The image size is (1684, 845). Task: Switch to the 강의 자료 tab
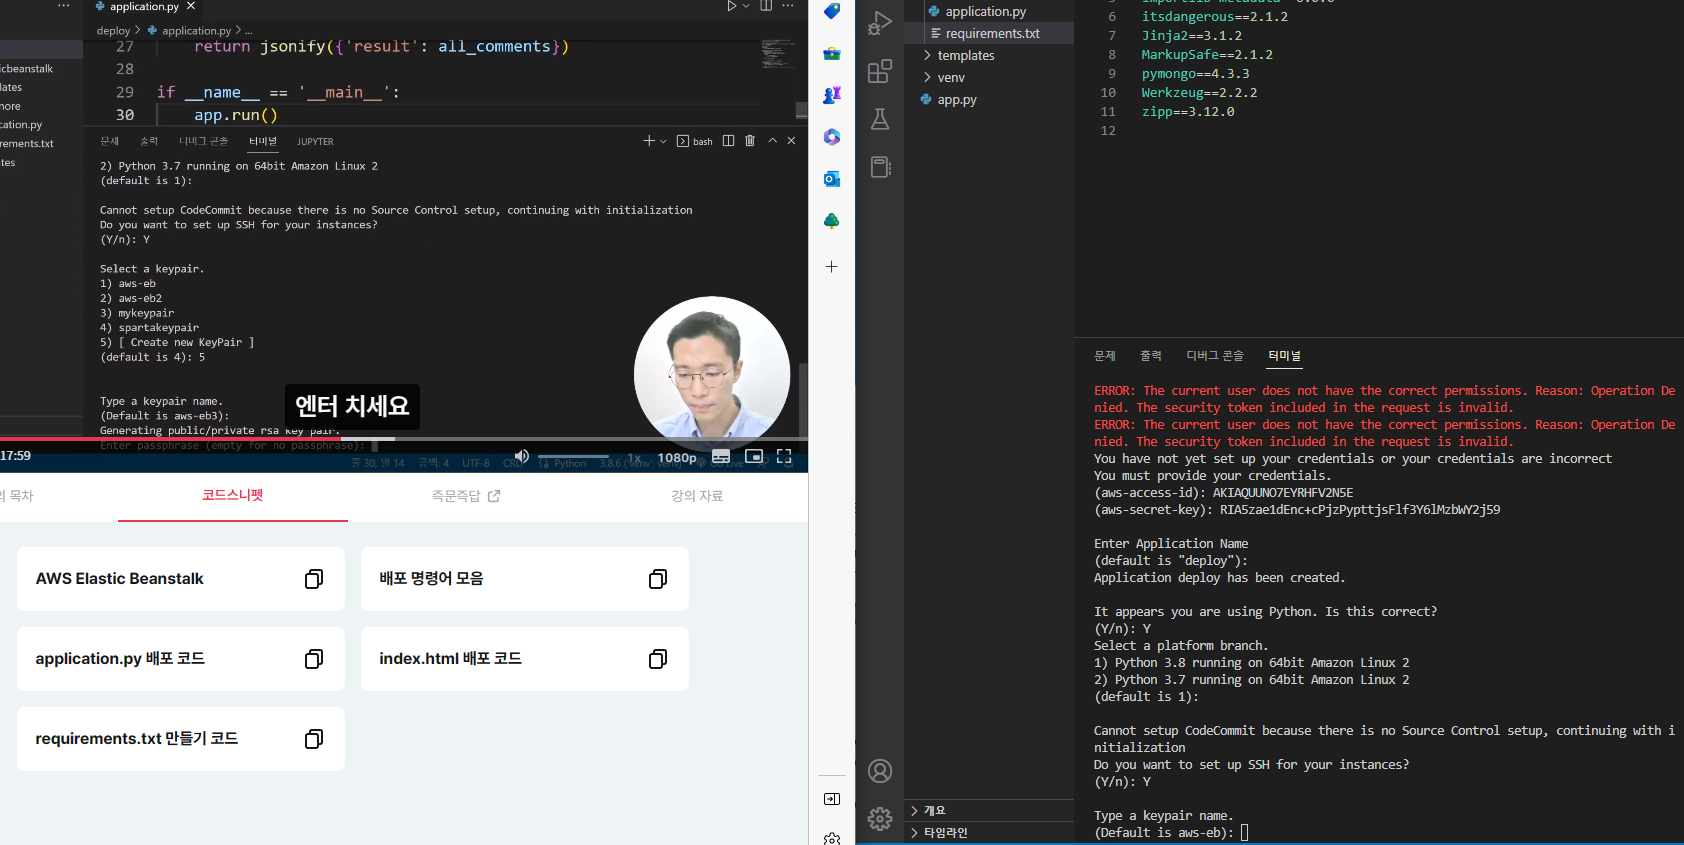[697, 496]
